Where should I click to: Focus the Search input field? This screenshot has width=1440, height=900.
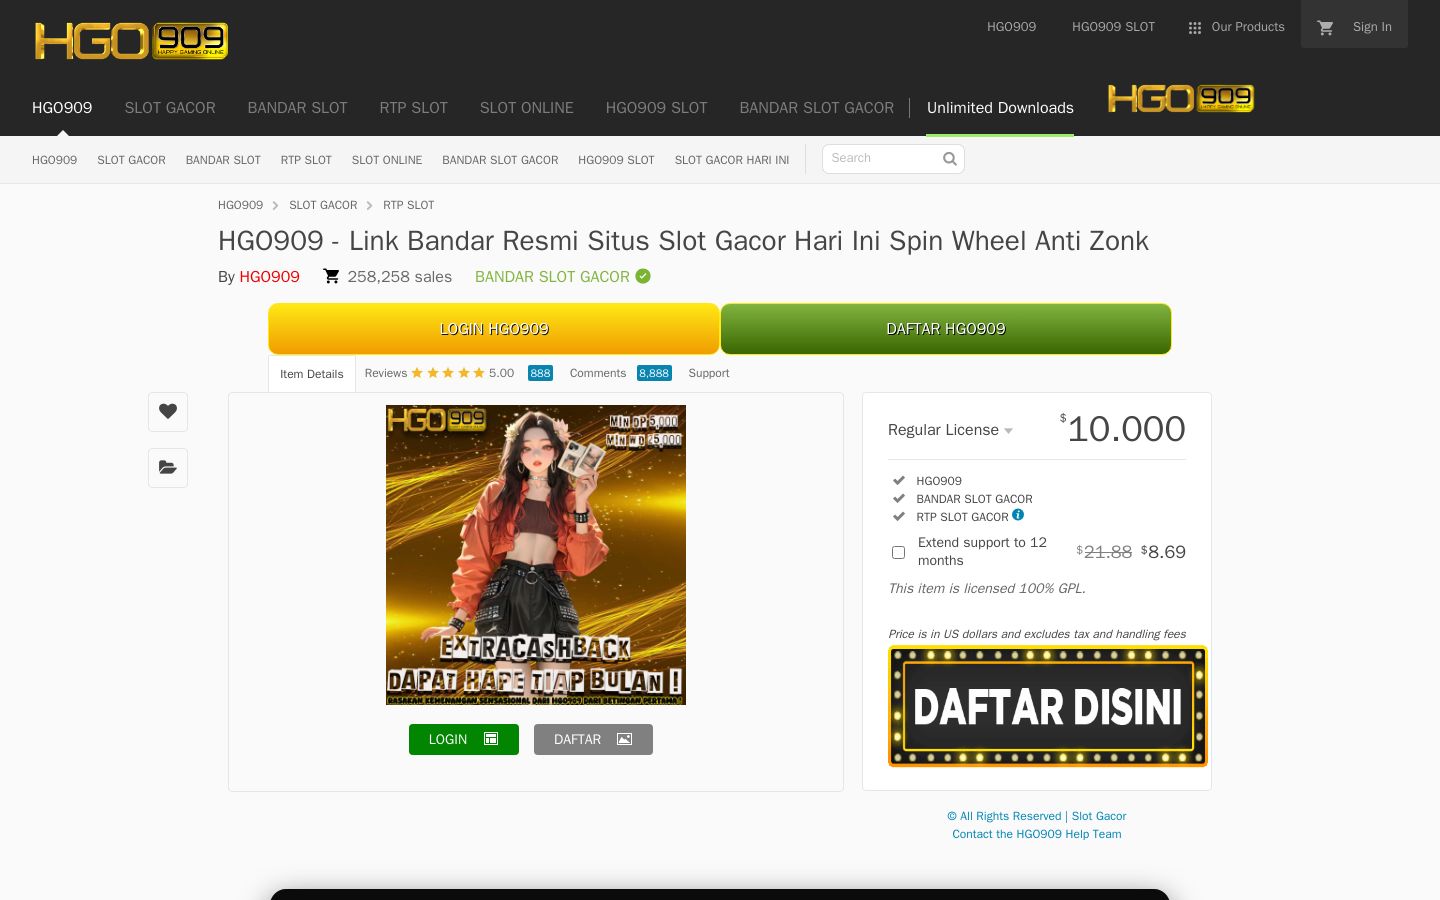(x=893, y=159)
